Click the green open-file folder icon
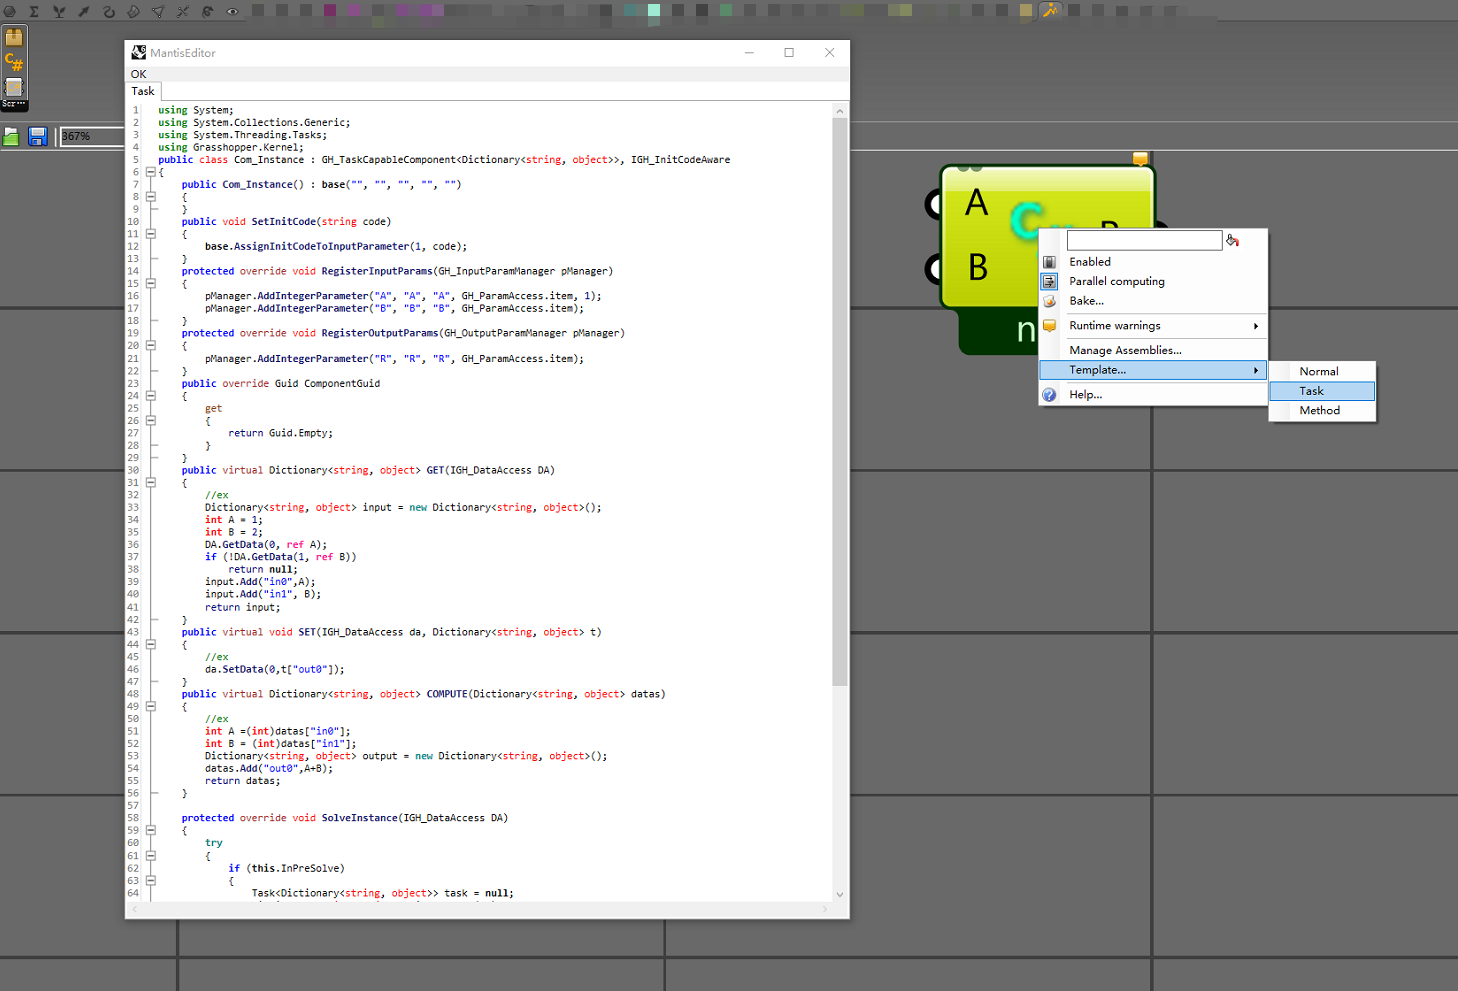 (x=11, y=137)
